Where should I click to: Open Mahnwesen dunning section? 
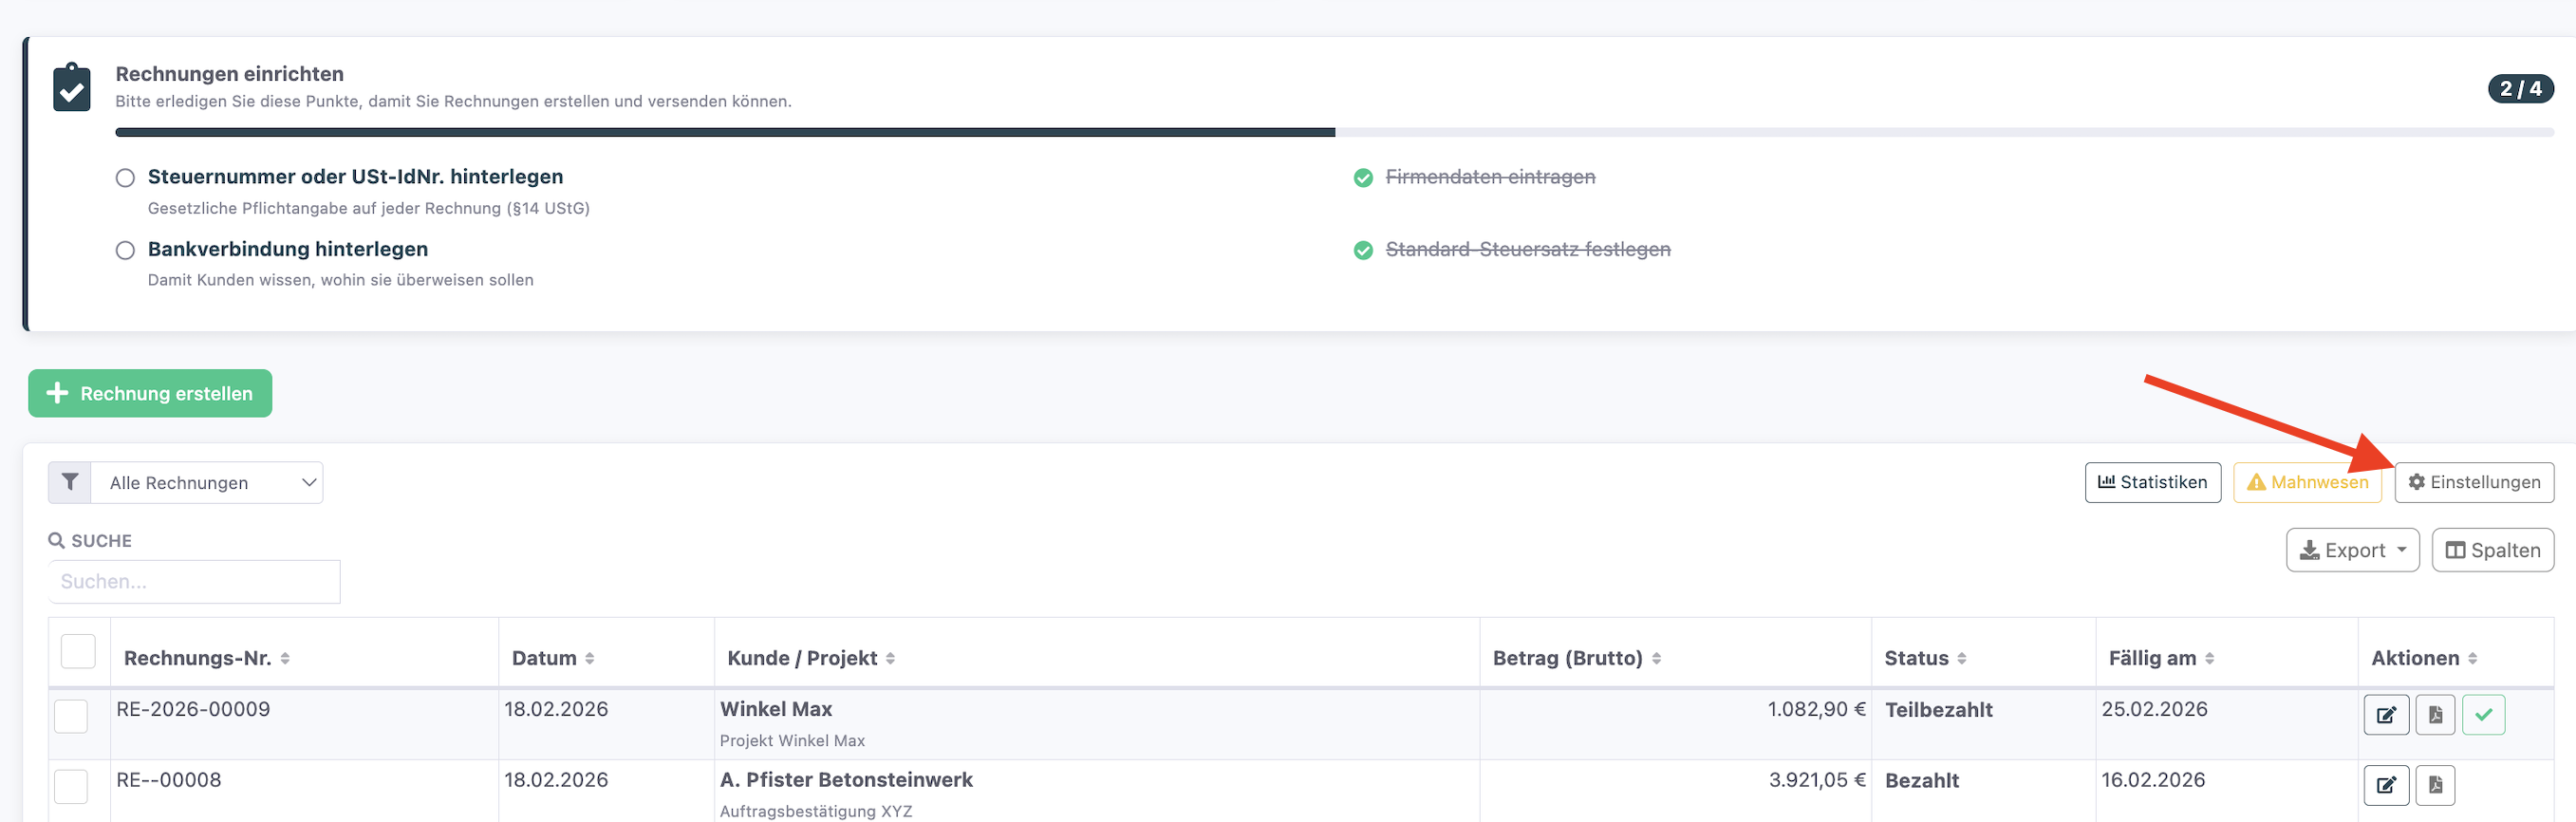(x=2307, y=482)
